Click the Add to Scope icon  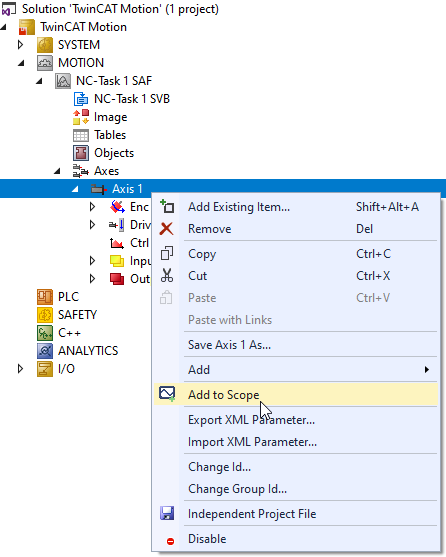pos(167,394)
